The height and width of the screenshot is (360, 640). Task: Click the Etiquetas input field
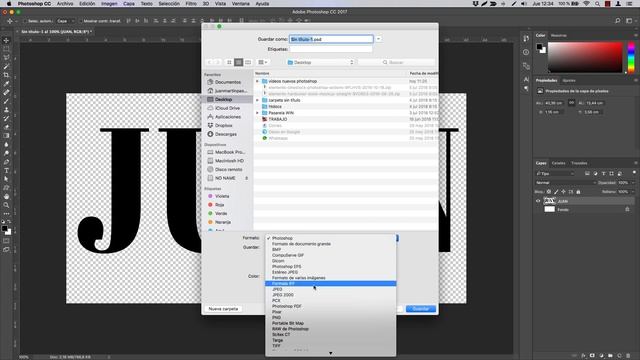click(331, 49)
